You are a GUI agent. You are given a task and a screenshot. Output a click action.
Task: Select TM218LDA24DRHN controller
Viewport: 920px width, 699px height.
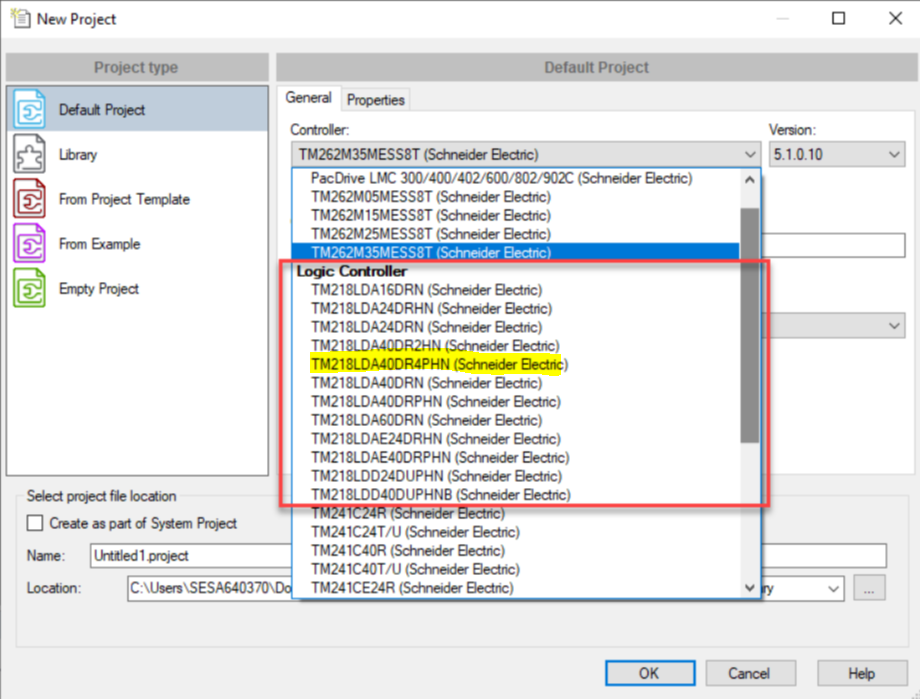tap(516, 308)
